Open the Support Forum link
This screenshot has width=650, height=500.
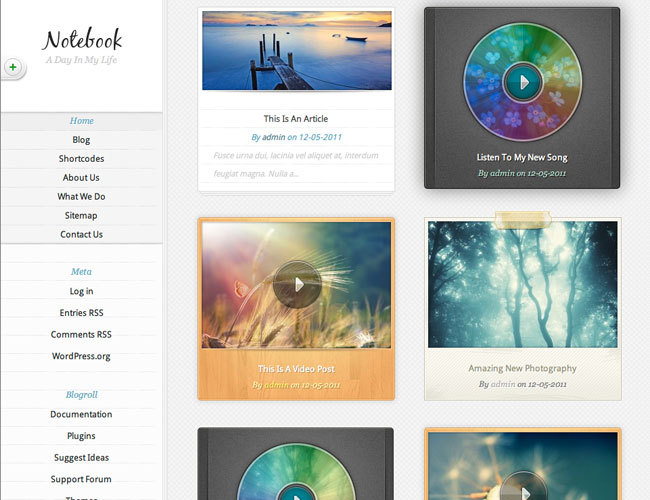click(x=81, y=479)
